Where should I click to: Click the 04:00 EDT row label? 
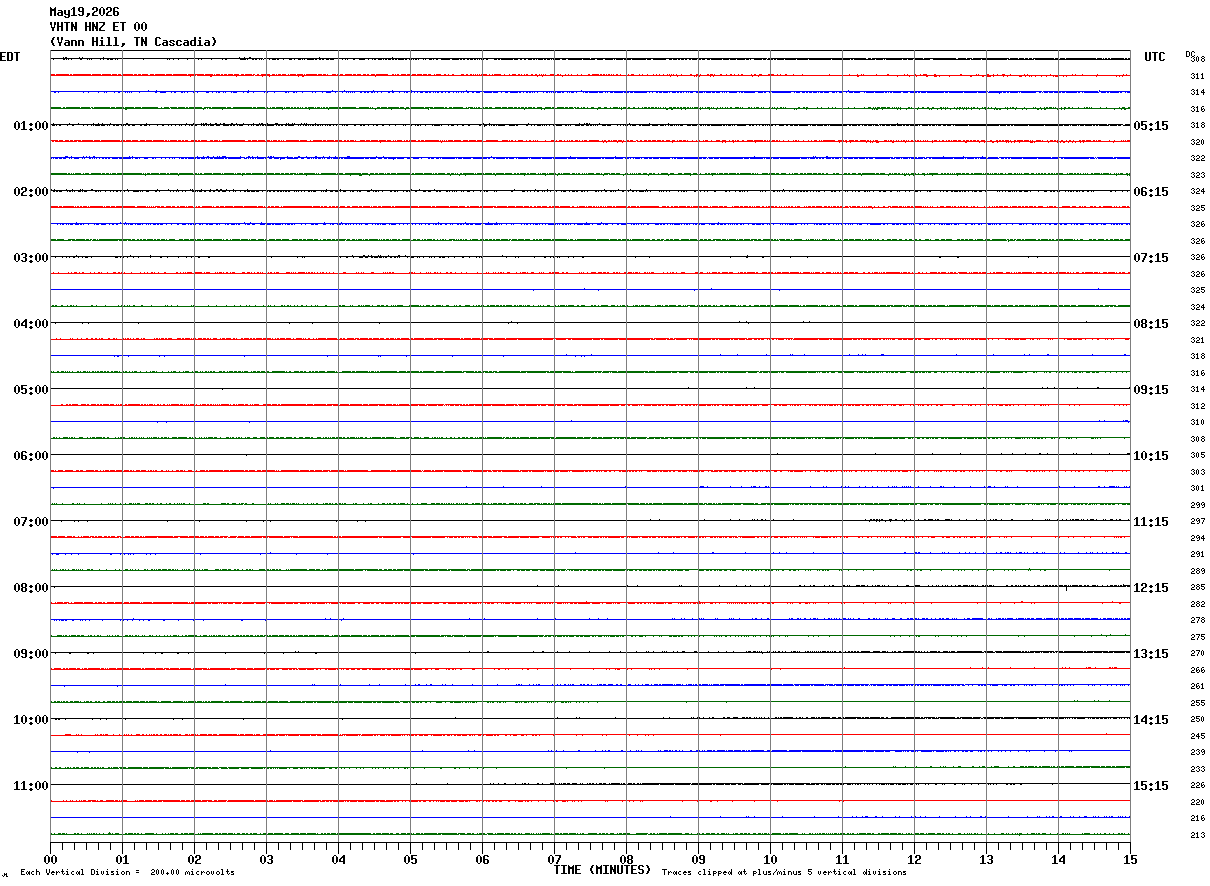click(31, 324)
